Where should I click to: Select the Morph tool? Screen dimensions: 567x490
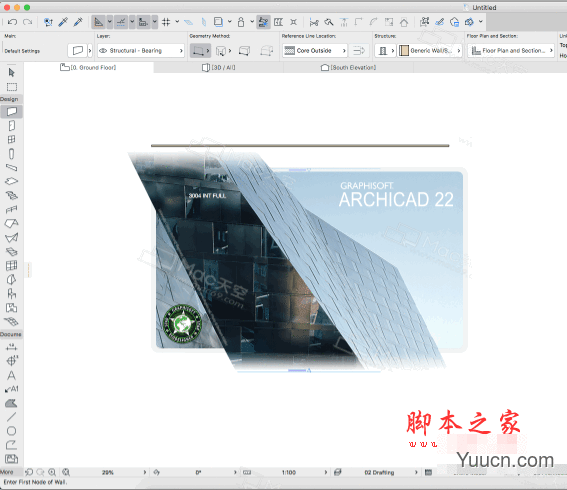(12, 280)
